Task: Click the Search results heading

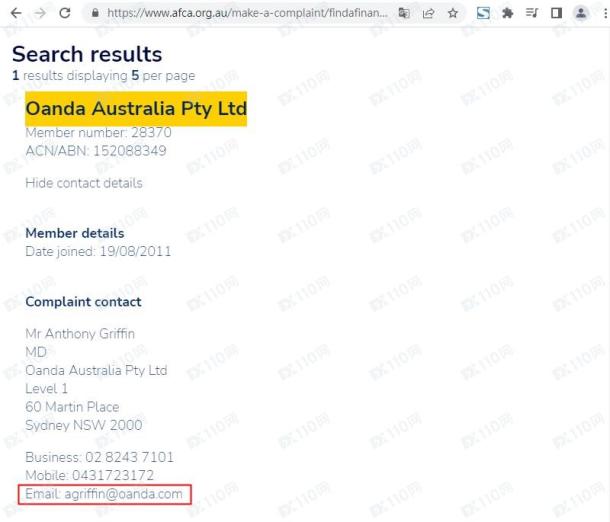Action: [x=87, y=54]
